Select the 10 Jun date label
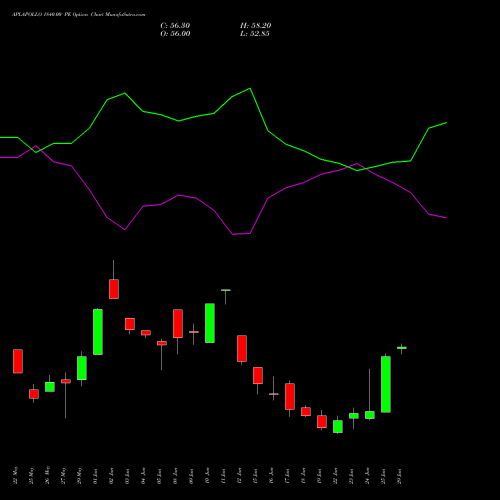 [x=207, y=476]
